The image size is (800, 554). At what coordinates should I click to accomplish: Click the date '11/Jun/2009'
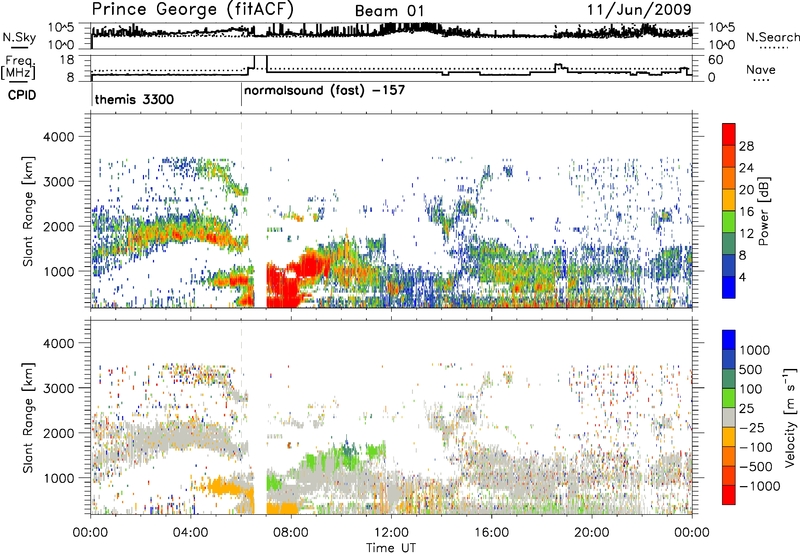tap(639, 9)
